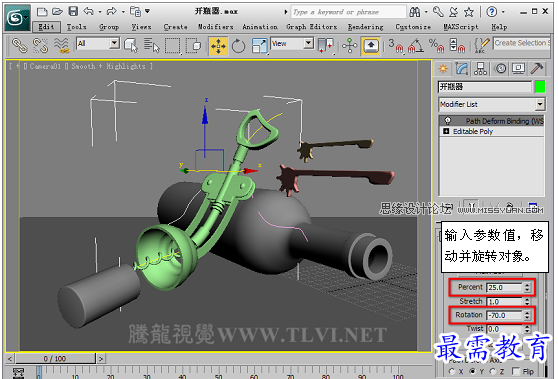
Task: Click the binoculars search icon
Action: click(414, 12)
